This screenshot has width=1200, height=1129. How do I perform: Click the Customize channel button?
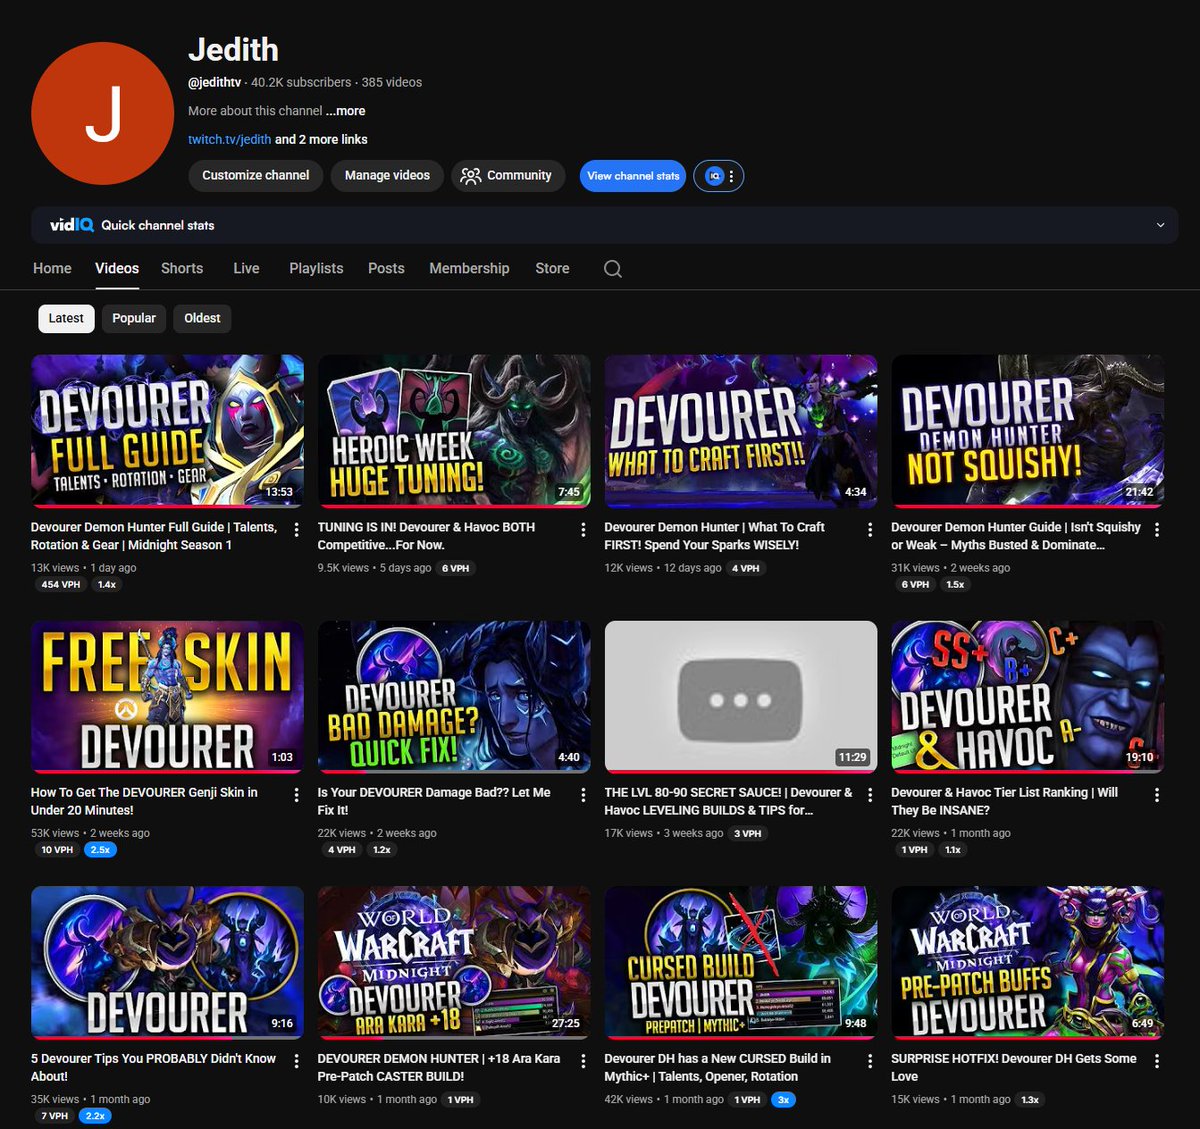(x=255, y=176)
